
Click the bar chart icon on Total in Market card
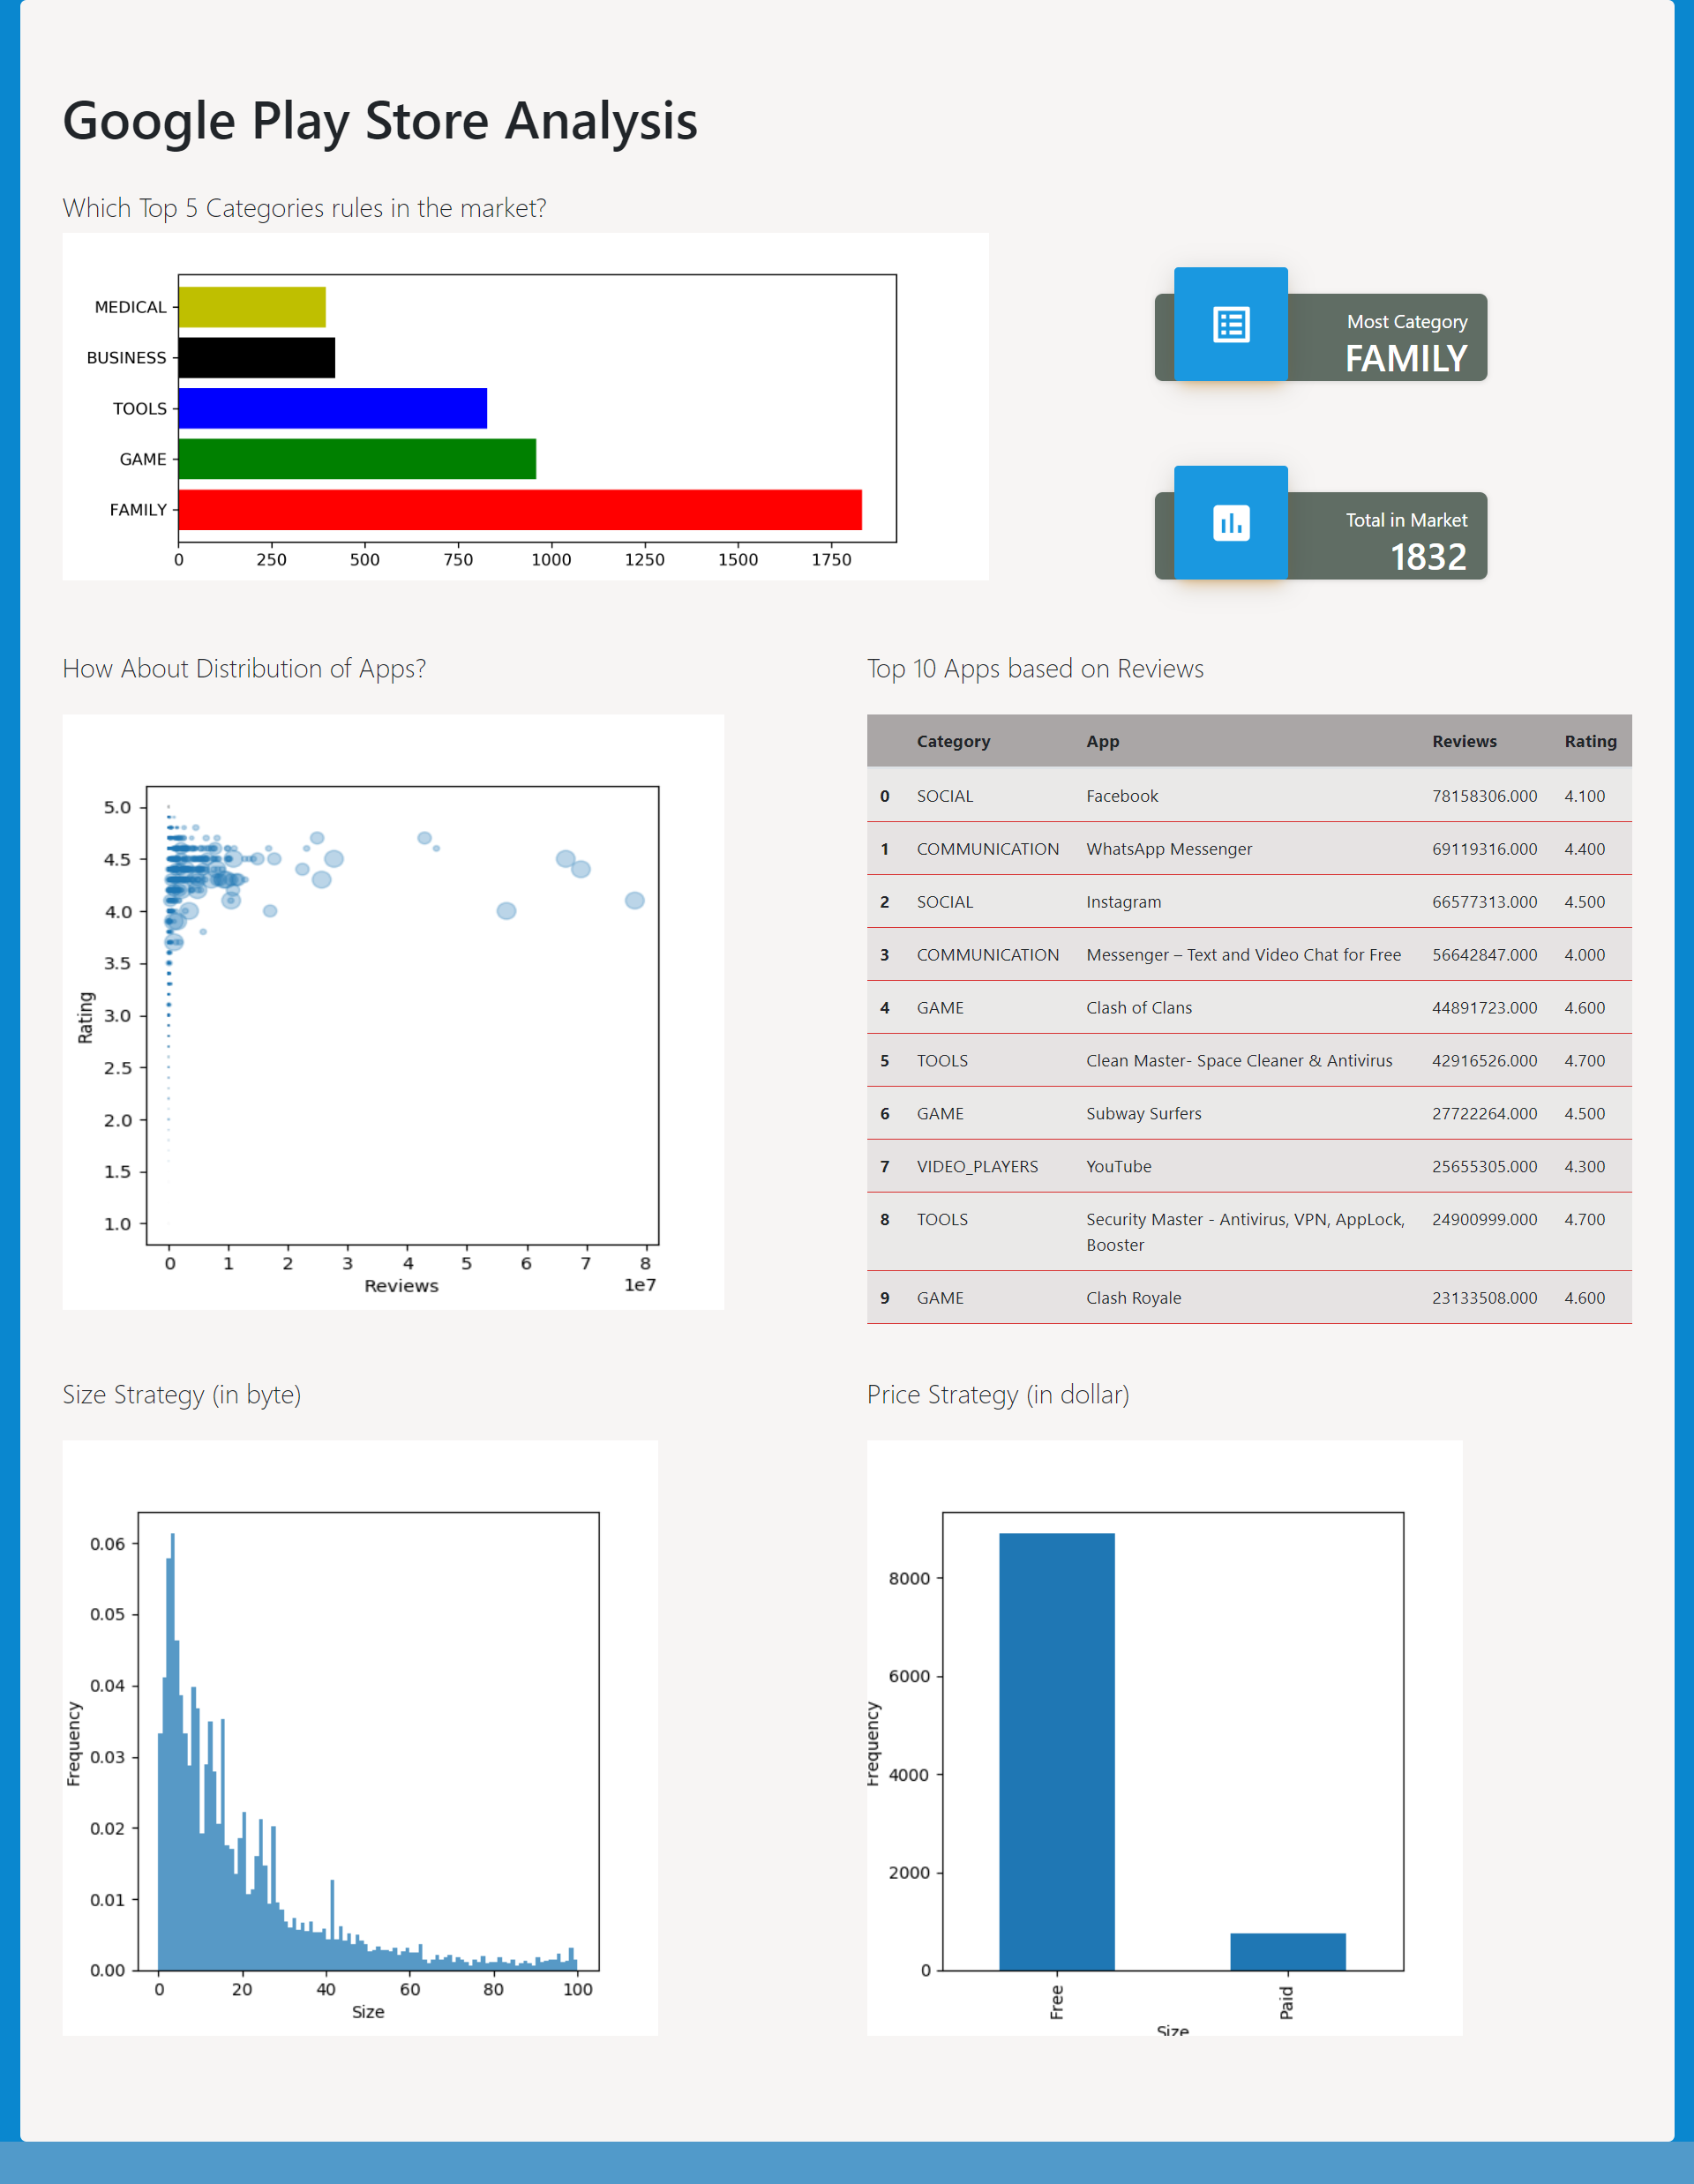[x=1230, y=523]
